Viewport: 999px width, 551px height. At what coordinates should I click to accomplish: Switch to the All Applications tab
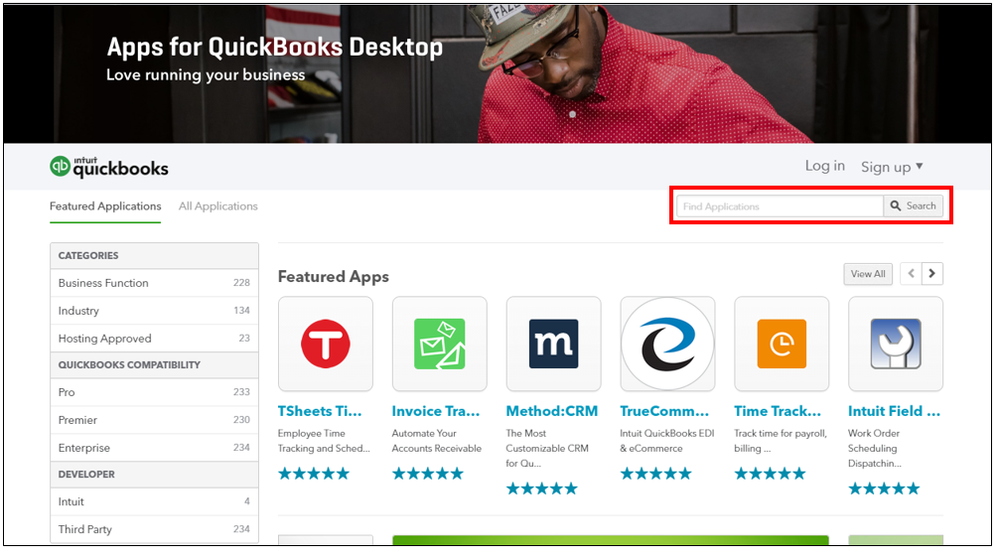(x=218, y=206)
